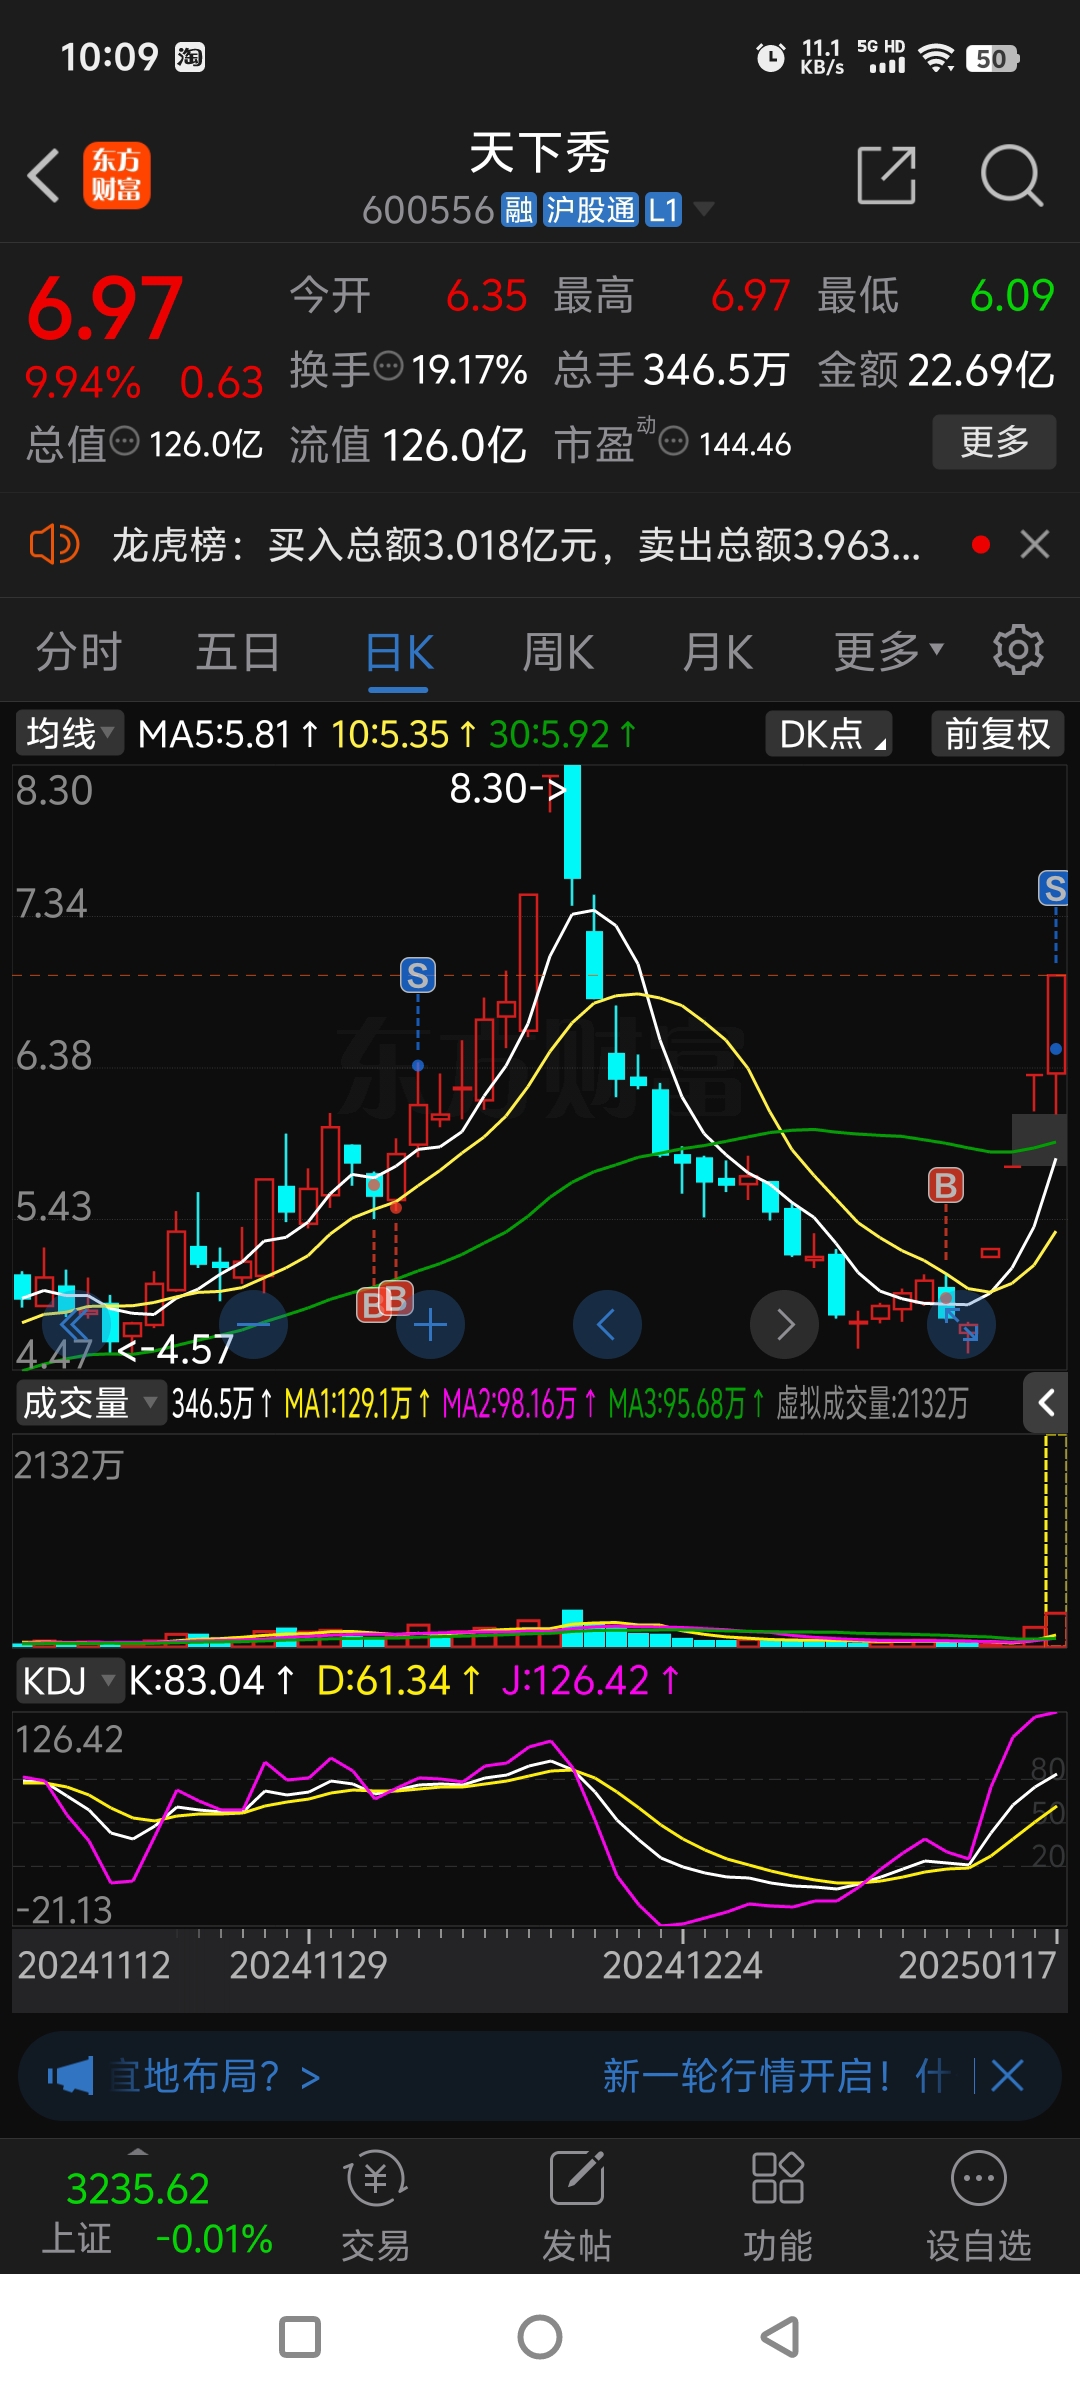Tap the 8.30 high price label
The width and height of the screenshot is (1080, 2400).
point(507,789)
